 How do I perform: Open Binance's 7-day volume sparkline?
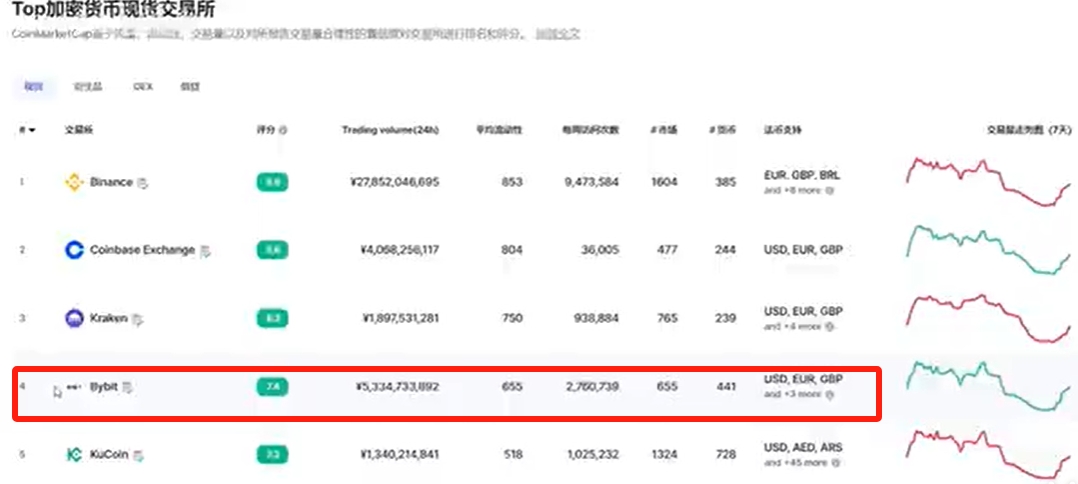988,182
